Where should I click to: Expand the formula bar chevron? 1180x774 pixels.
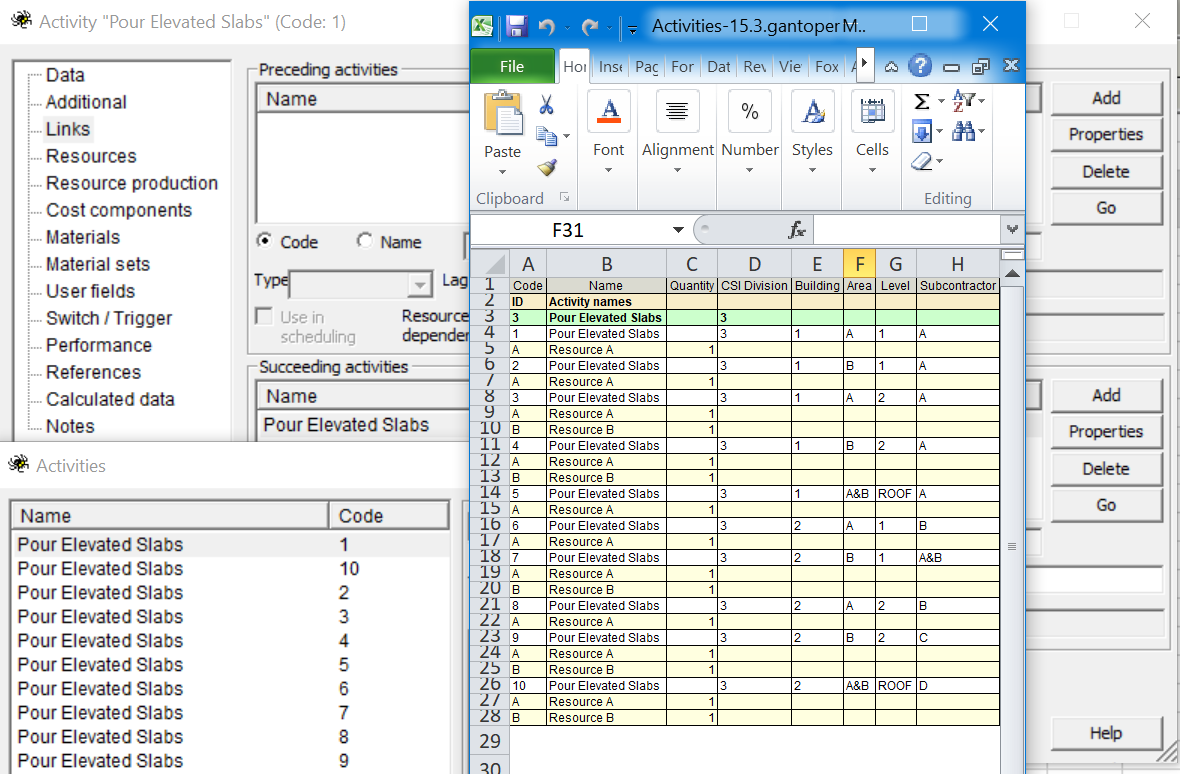pyautogui.click(x=1012, y=229)
